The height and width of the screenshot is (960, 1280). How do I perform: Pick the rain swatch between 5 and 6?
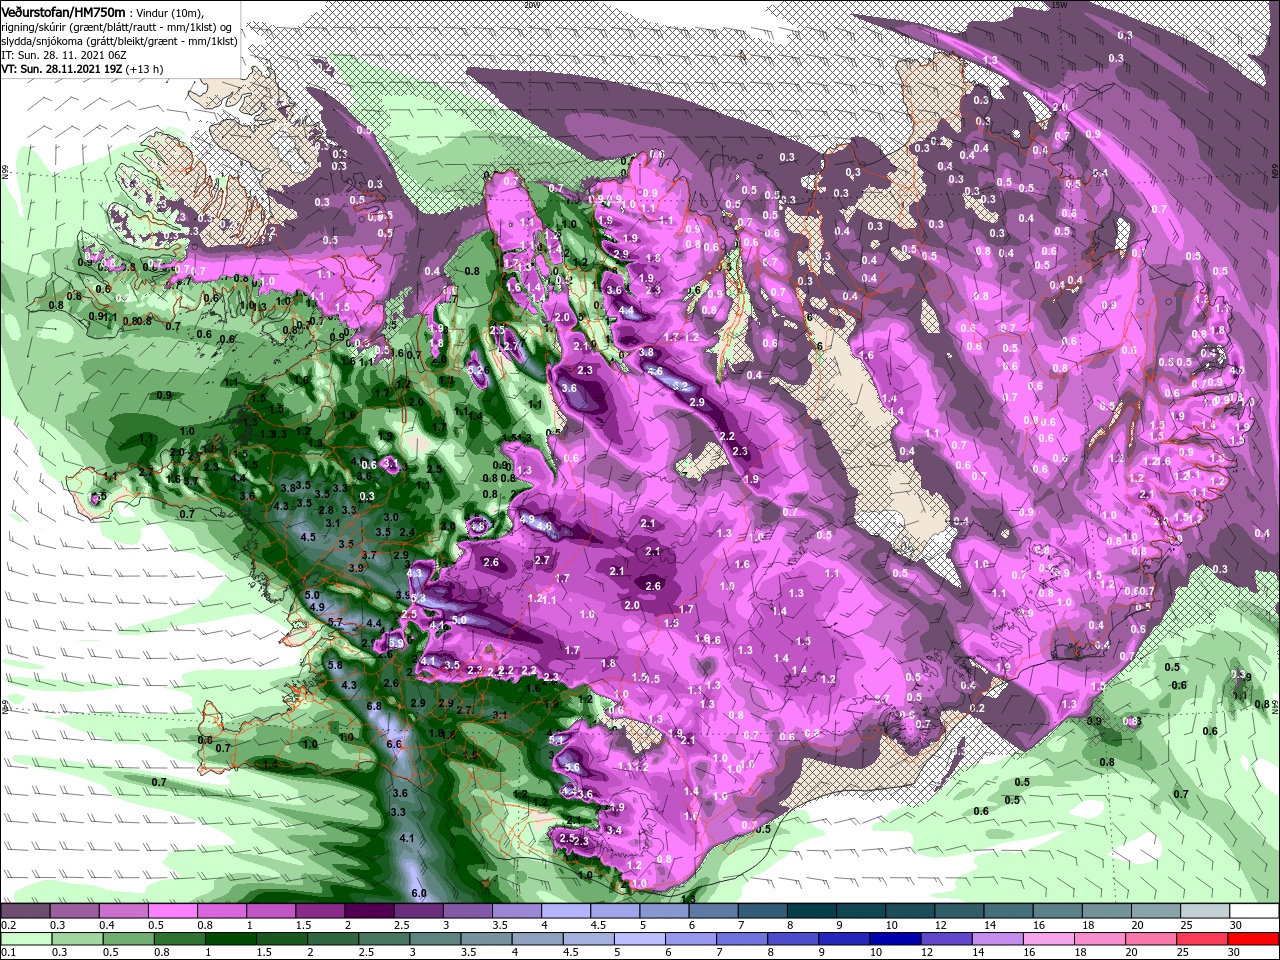click(x=640, y=939)
